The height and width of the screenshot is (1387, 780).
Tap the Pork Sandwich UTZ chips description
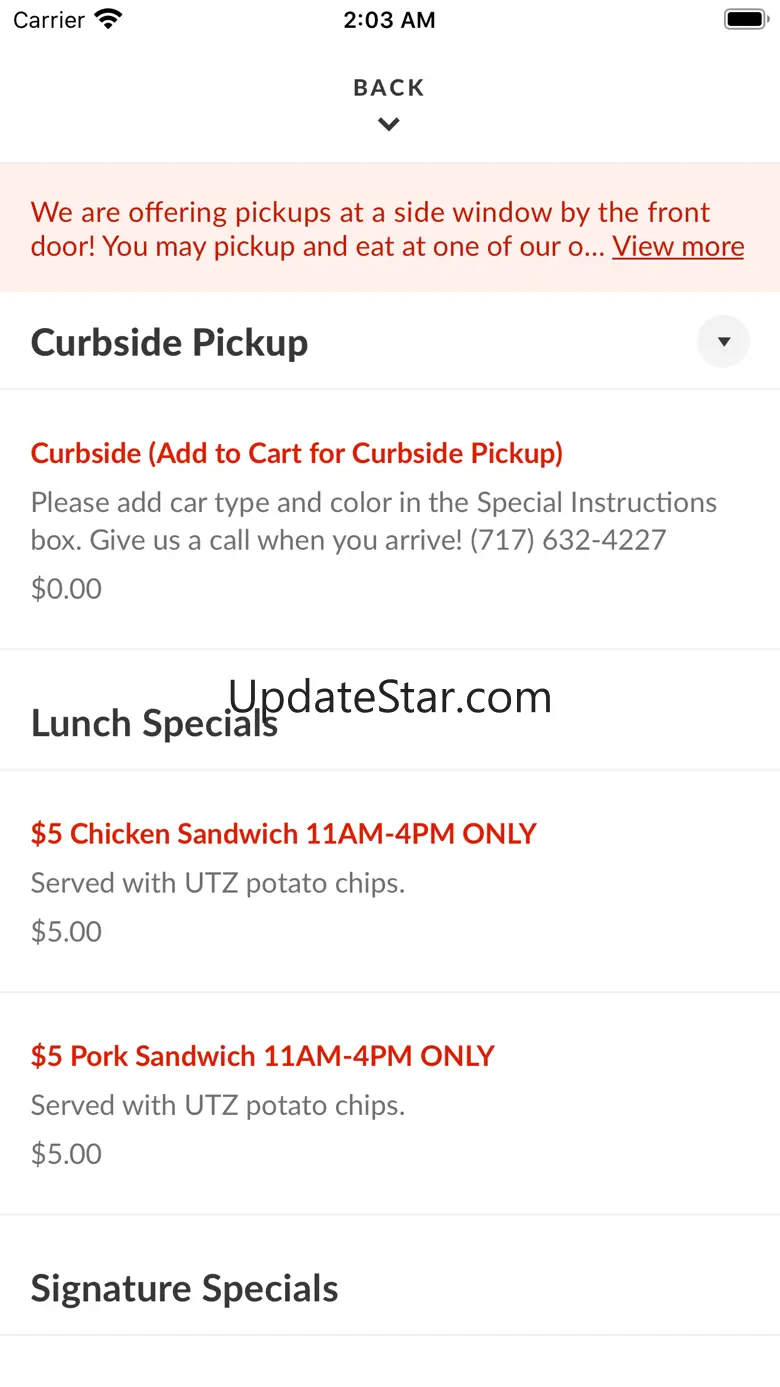pyautogui.click(x=218, y=1105)
